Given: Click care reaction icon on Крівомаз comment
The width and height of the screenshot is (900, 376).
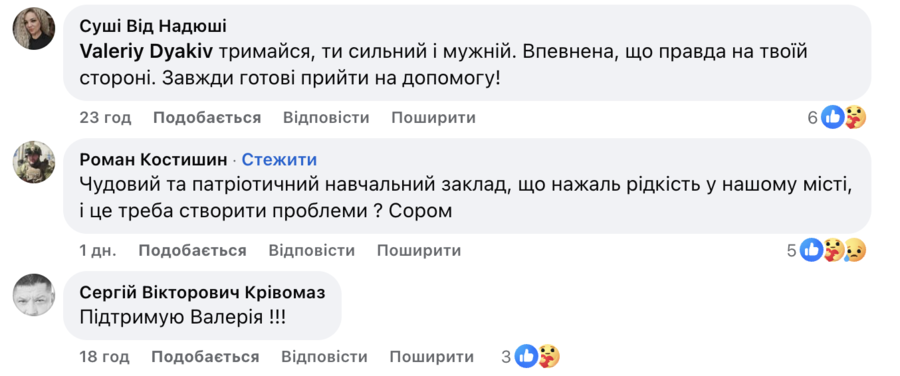Looking at the screenshot, I should (x=548, y=356).
